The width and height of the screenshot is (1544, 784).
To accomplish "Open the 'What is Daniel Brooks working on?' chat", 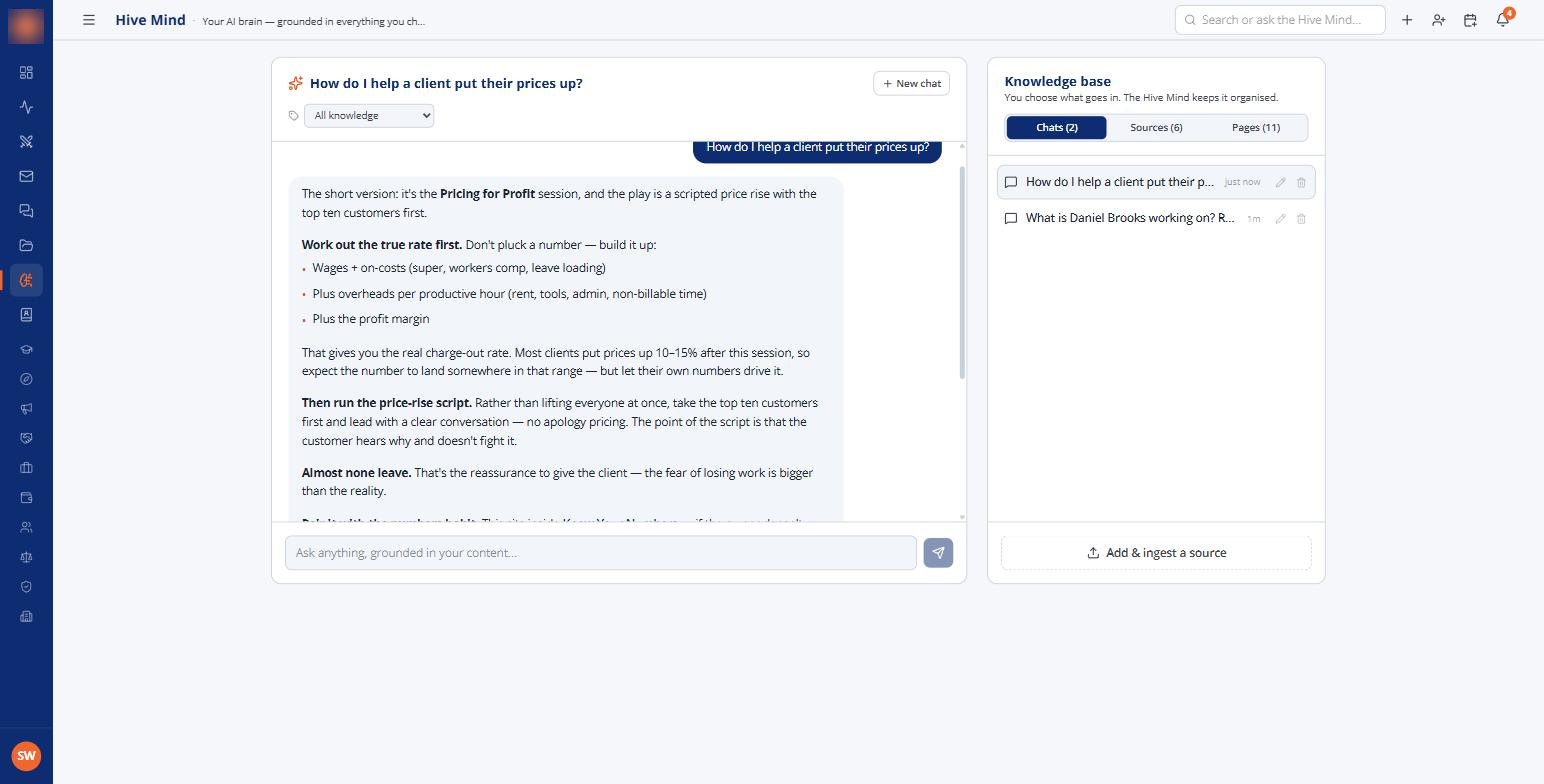I will click(1130, 218).
